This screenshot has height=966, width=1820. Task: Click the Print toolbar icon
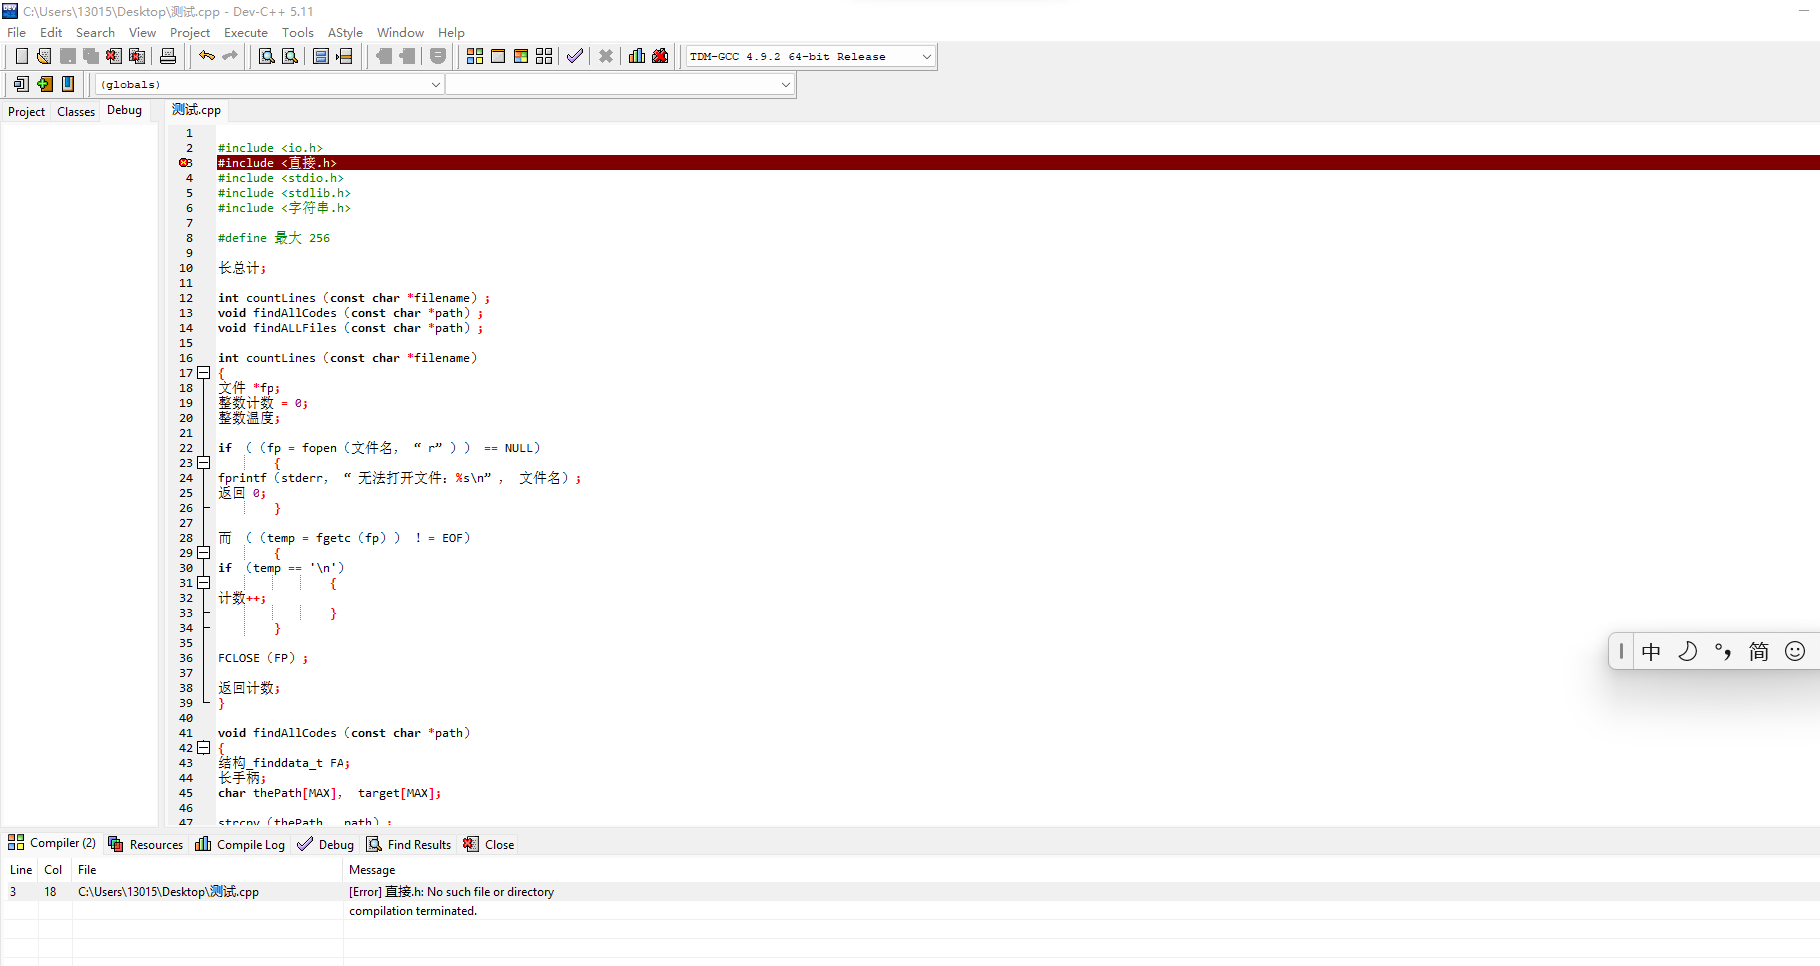pos(168,56)
